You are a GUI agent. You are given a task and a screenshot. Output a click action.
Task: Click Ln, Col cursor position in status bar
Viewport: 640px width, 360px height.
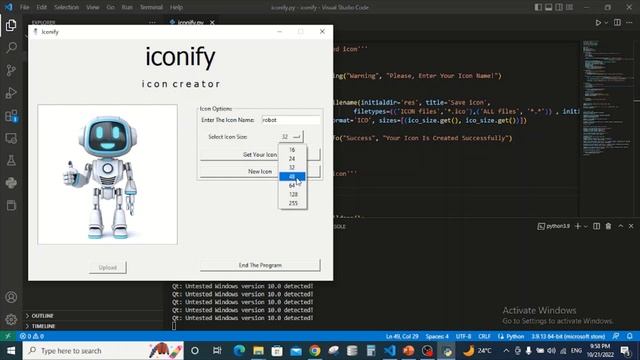402,336
